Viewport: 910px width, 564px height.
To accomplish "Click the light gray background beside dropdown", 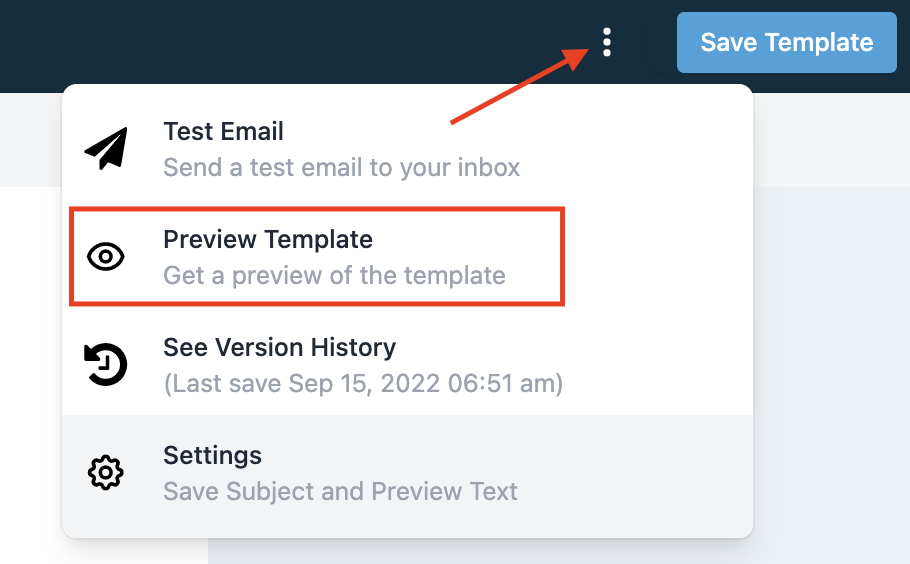I will pos(832,348).
